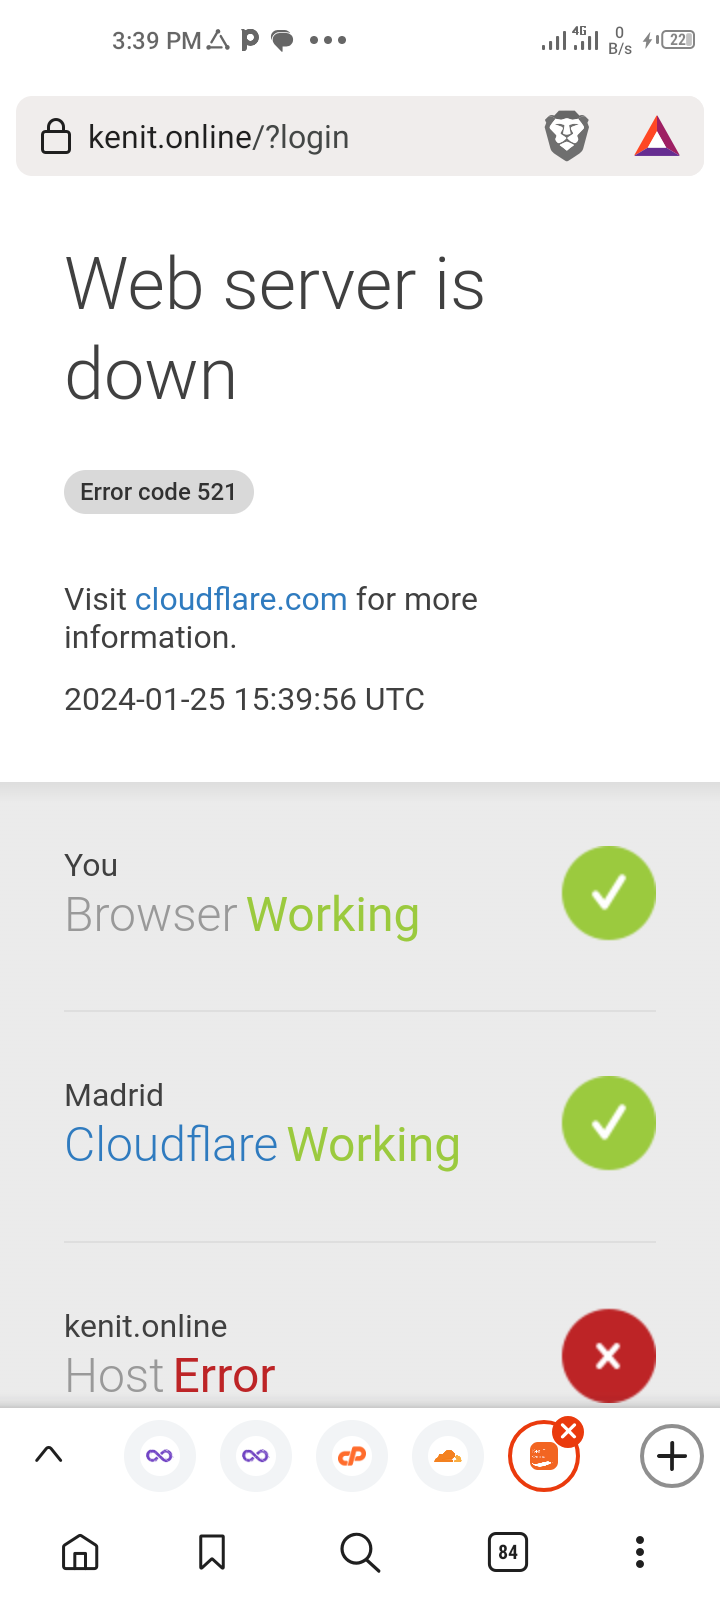Tap the Brave Shields lion icon

pos(567,136)
